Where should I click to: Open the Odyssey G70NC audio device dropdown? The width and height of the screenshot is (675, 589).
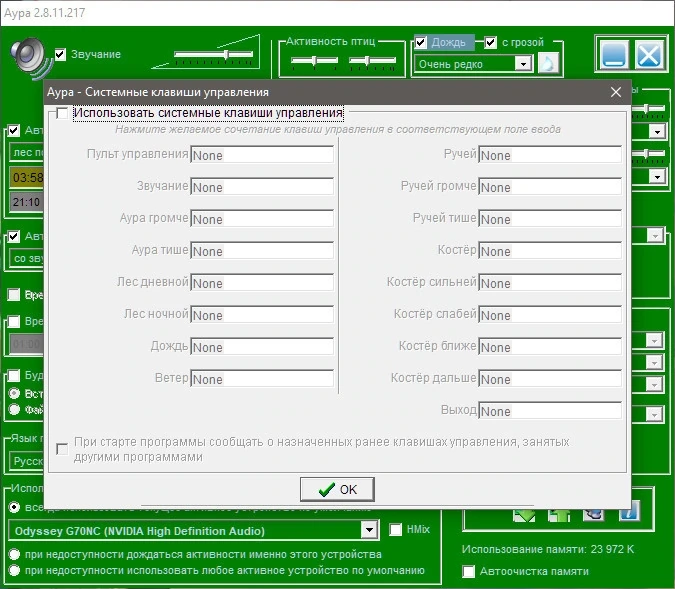click(x=369, y=530)
